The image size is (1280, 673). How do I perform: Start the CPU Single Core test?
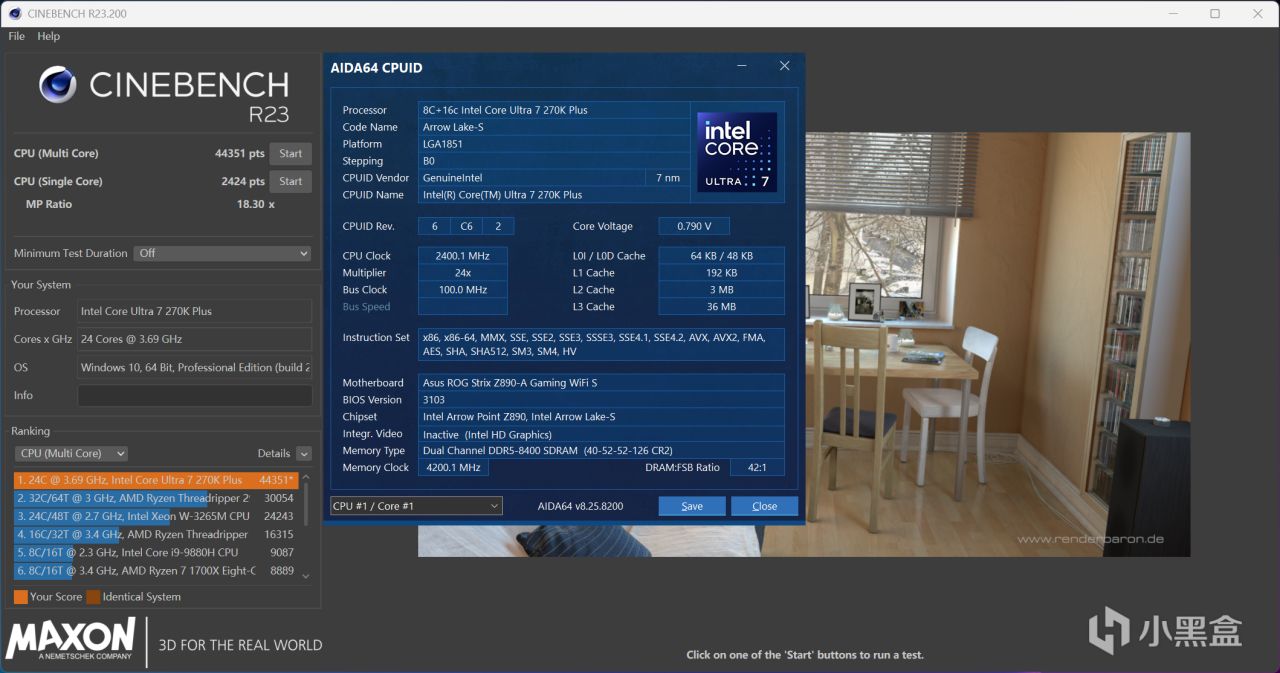click(291, 182)
